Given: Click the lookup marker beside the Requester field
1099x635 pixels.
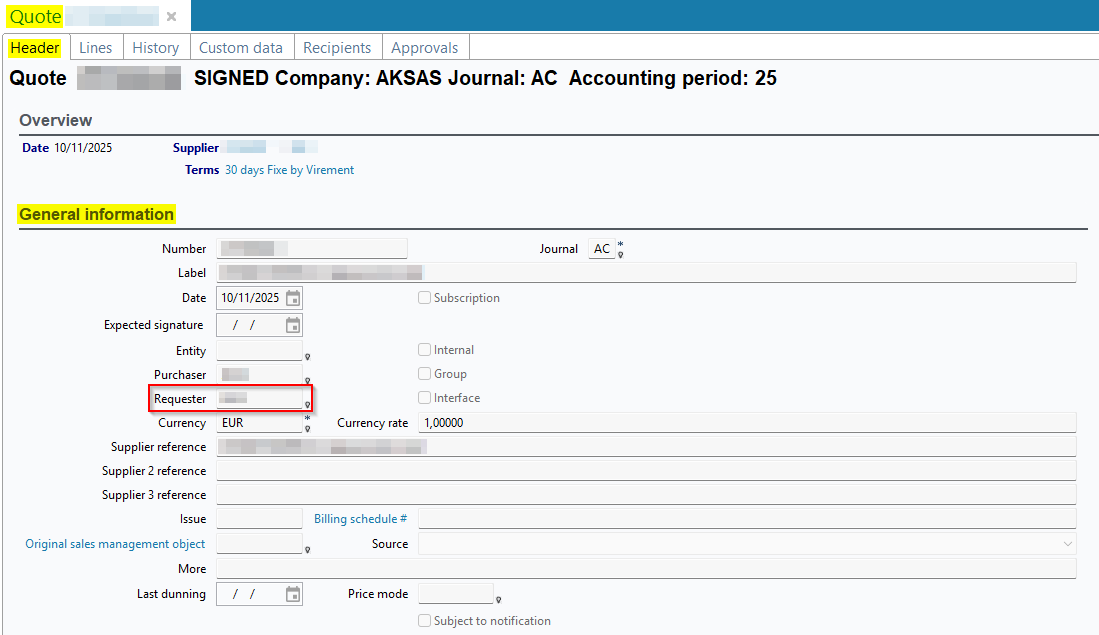Looking at the screenshot, I should [308, 405].
